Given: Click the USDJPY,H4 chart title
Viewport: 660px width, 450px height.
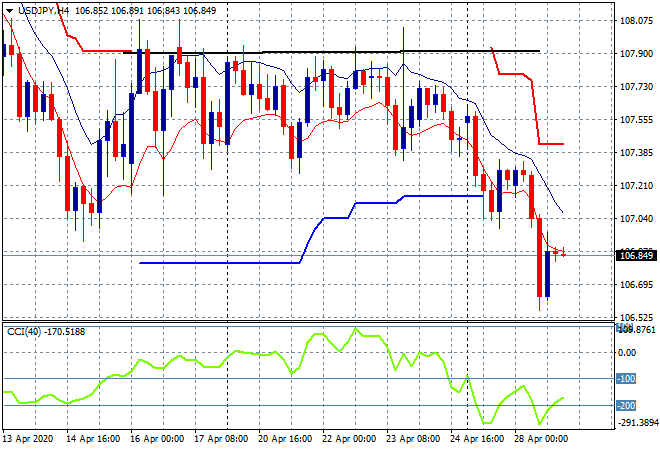Looking at the screenshot, I should [x=43, y=11].
